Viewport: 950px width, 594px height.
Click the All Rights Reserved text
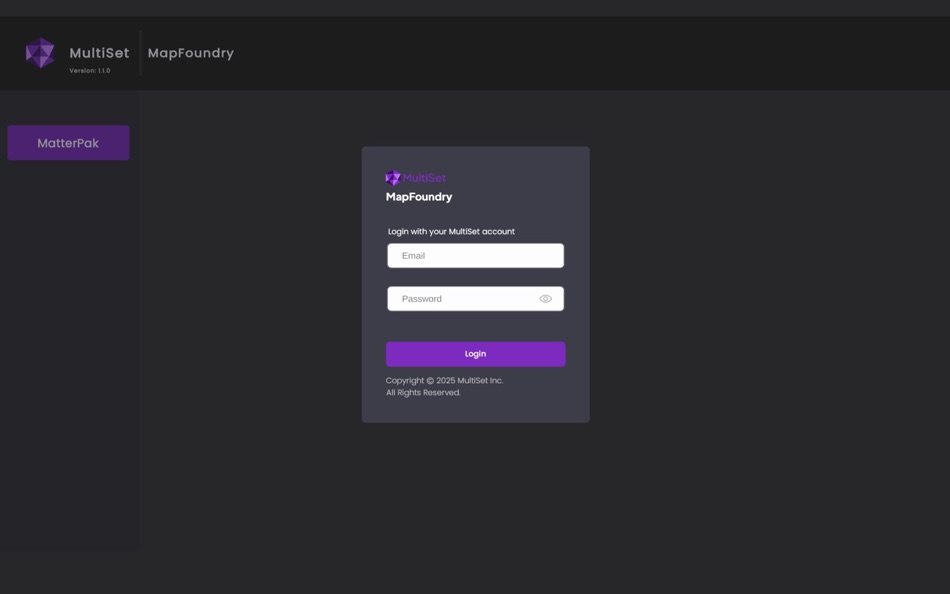[x=423, y=392]
